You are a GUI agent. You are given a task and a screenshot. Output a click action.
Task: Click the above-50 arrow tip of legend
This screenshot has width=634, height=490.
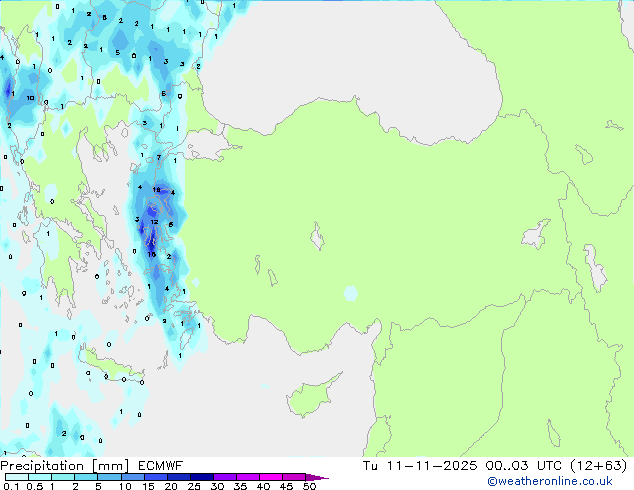[317, 477]
